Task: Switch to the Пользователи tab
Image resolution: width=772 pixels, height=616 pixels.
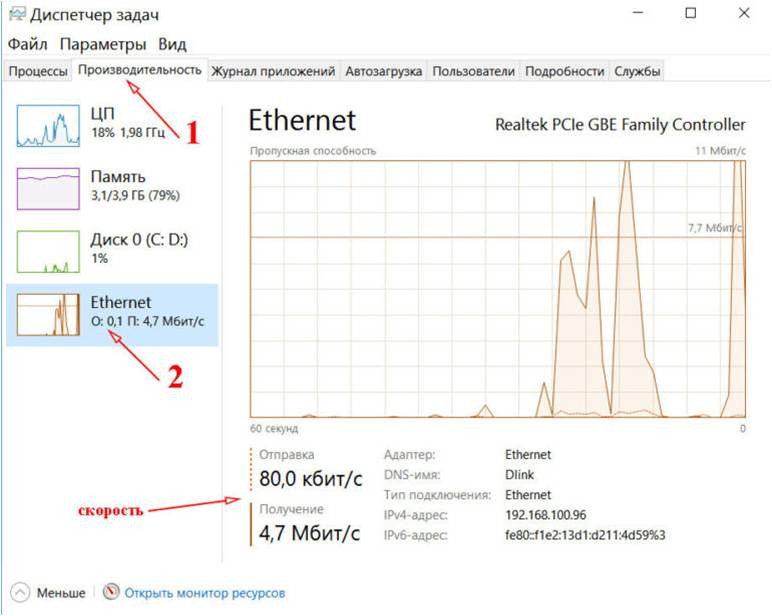Action: pos(475,71)
